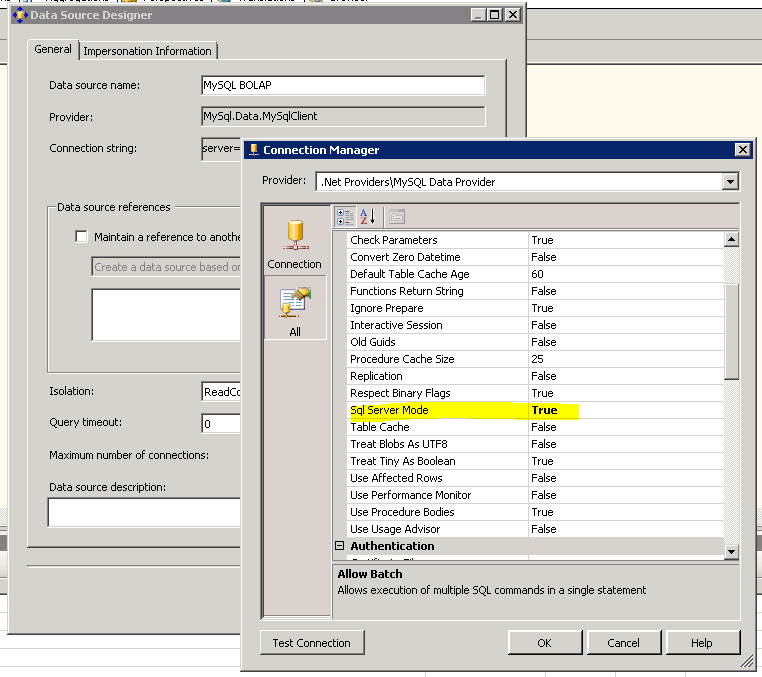Click Cancel in Connection Manager
Screen dimensions: 762x677
pyautogui.click(x=623, y=643)
